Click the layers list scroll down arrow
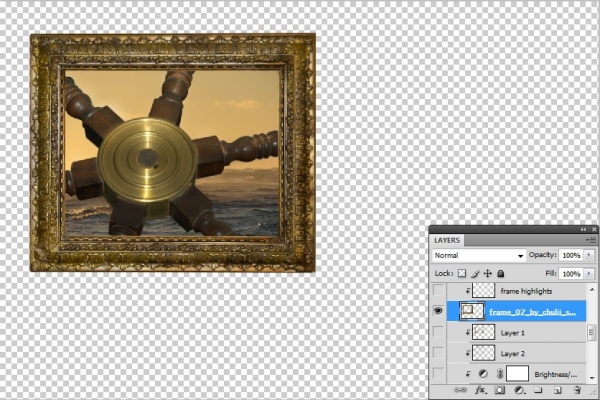 [592, 378]
